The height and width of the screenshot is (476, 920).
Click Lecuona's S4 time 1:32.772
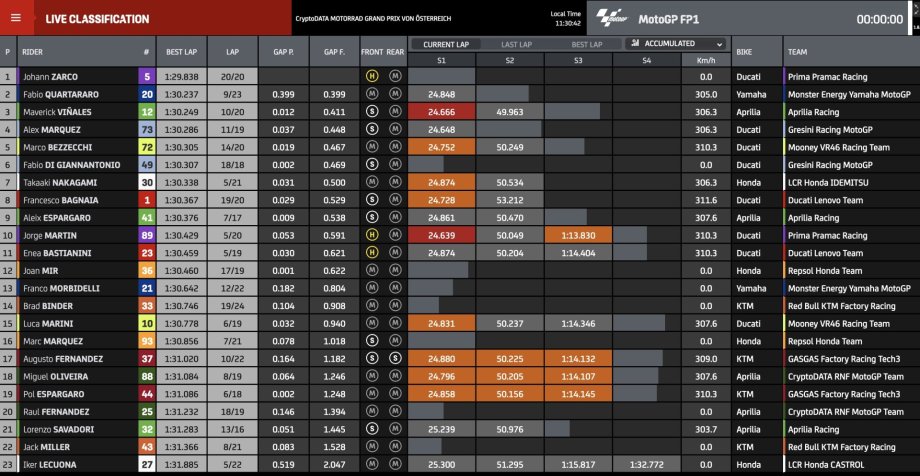coord(646,464)
